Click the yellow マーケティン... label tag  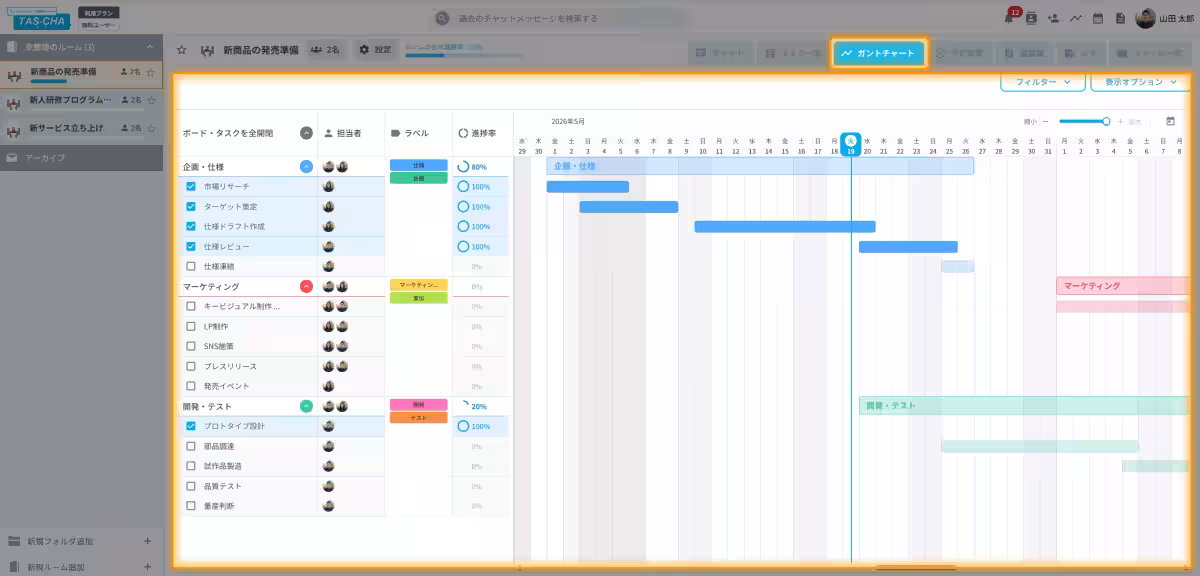click(418, 285)
